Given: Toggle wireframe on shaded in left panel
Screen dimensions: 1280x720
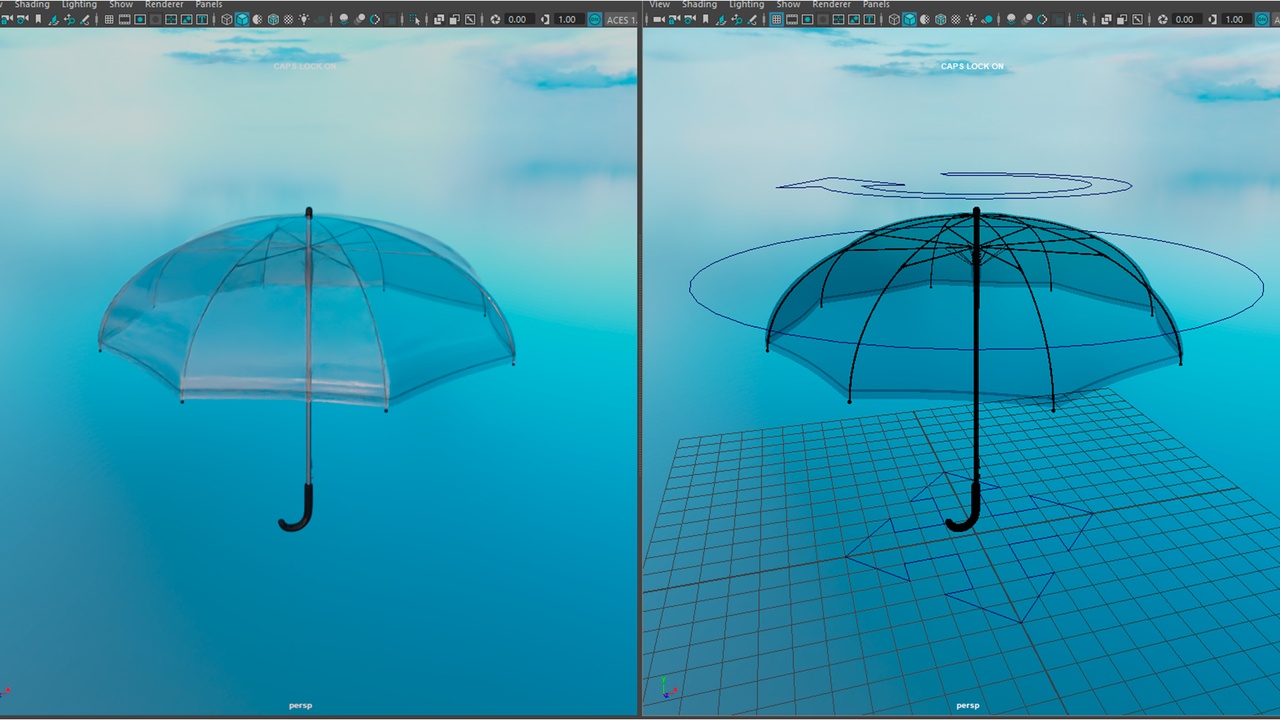Looking at the screenshot, I should tap(272, 19).
